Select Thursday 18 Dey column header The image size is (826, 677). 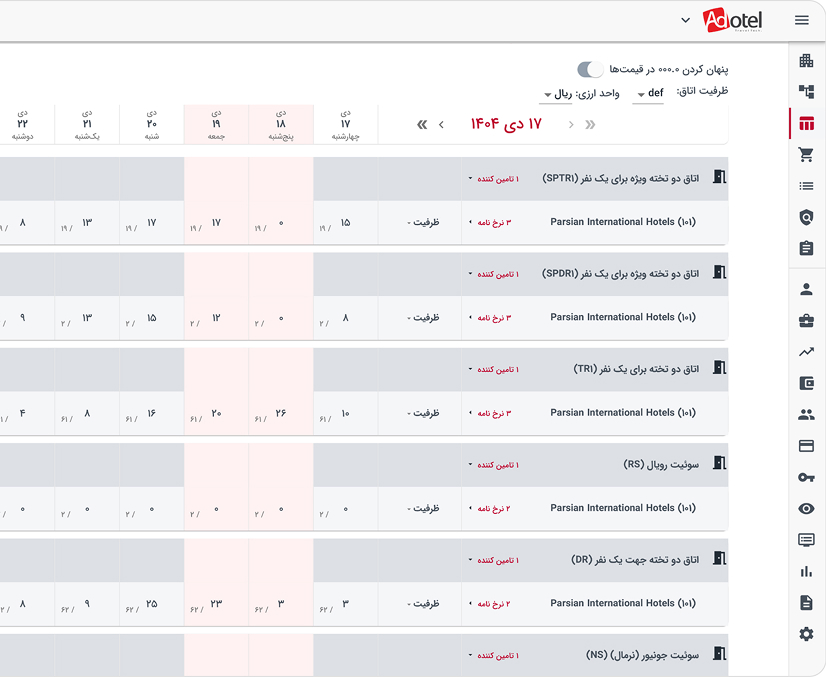(x=281, y=124)
